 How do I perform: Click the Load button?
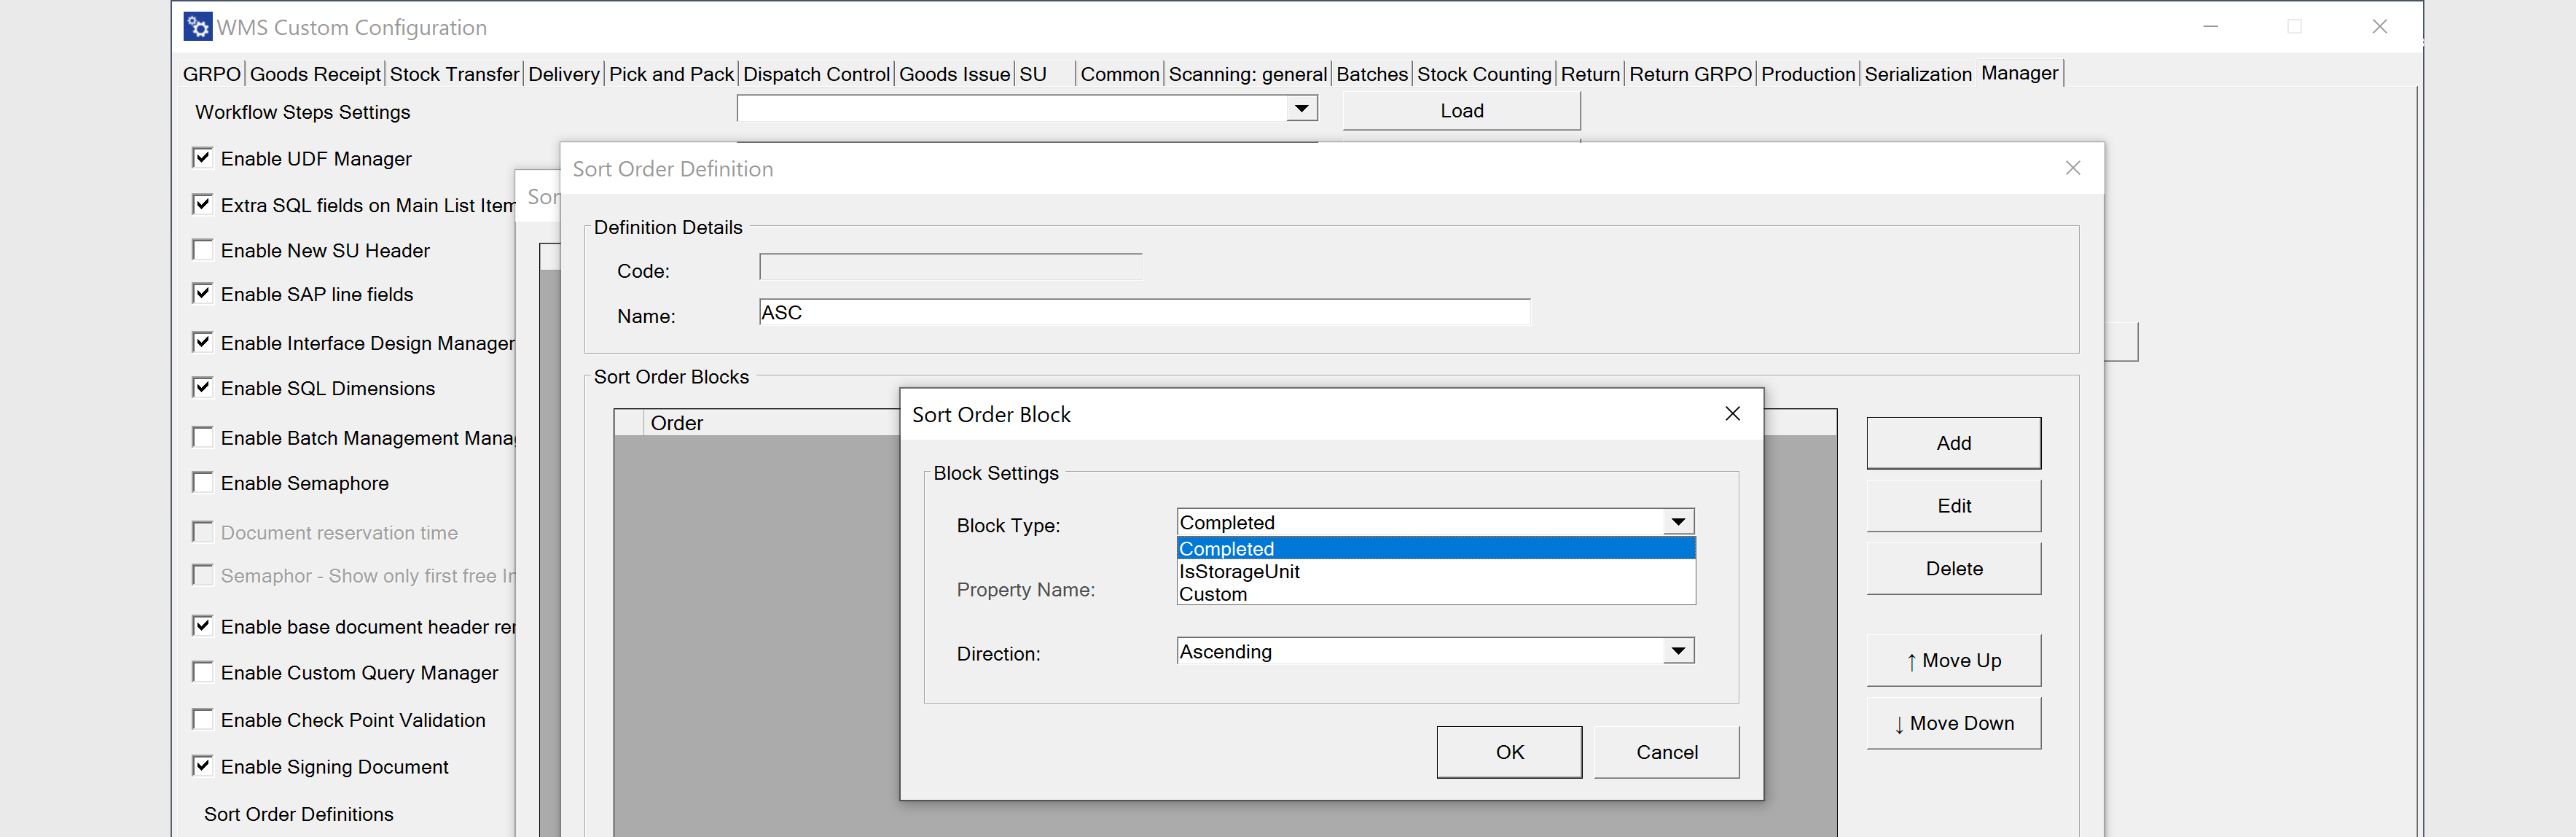(1460, 110)
